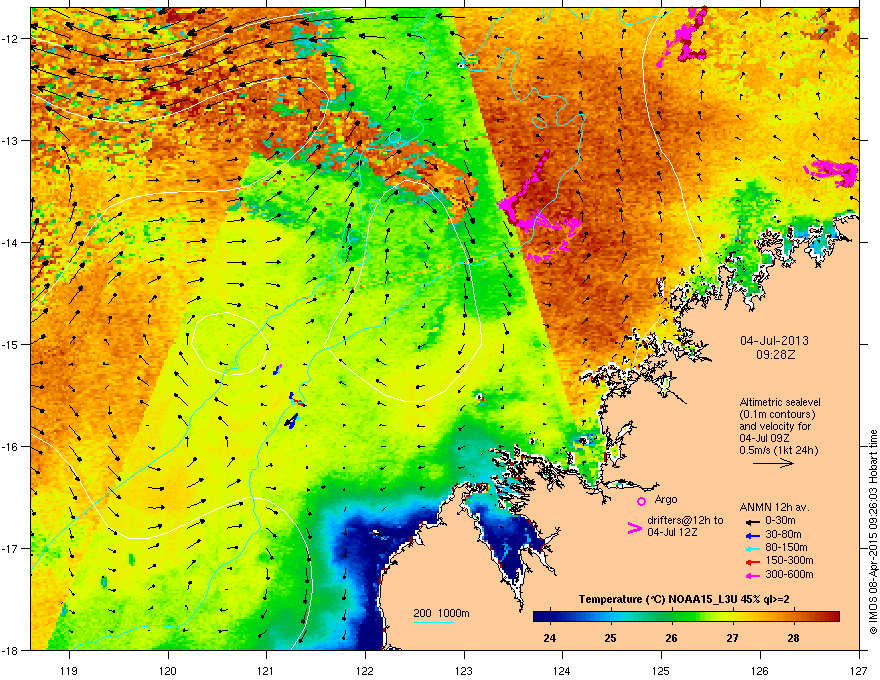Screen dimensions: 880x680
Task: Click the color bar tick label '27'
Action: coord(732,638)
